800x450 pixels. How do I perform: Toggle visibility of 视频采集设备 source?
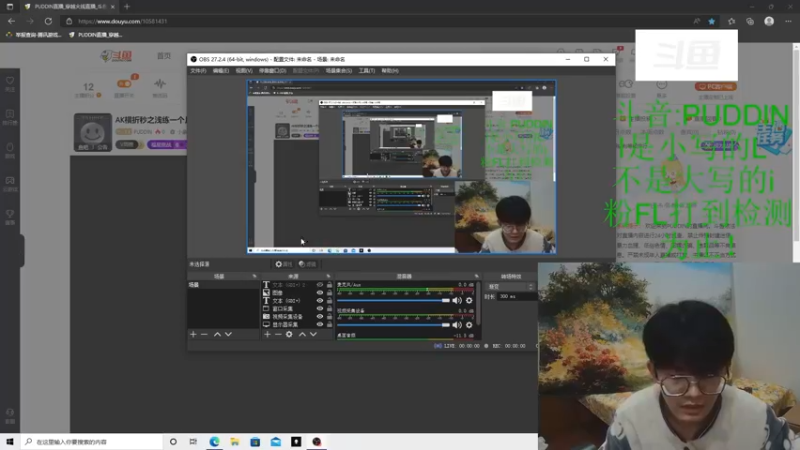(320, 316)
